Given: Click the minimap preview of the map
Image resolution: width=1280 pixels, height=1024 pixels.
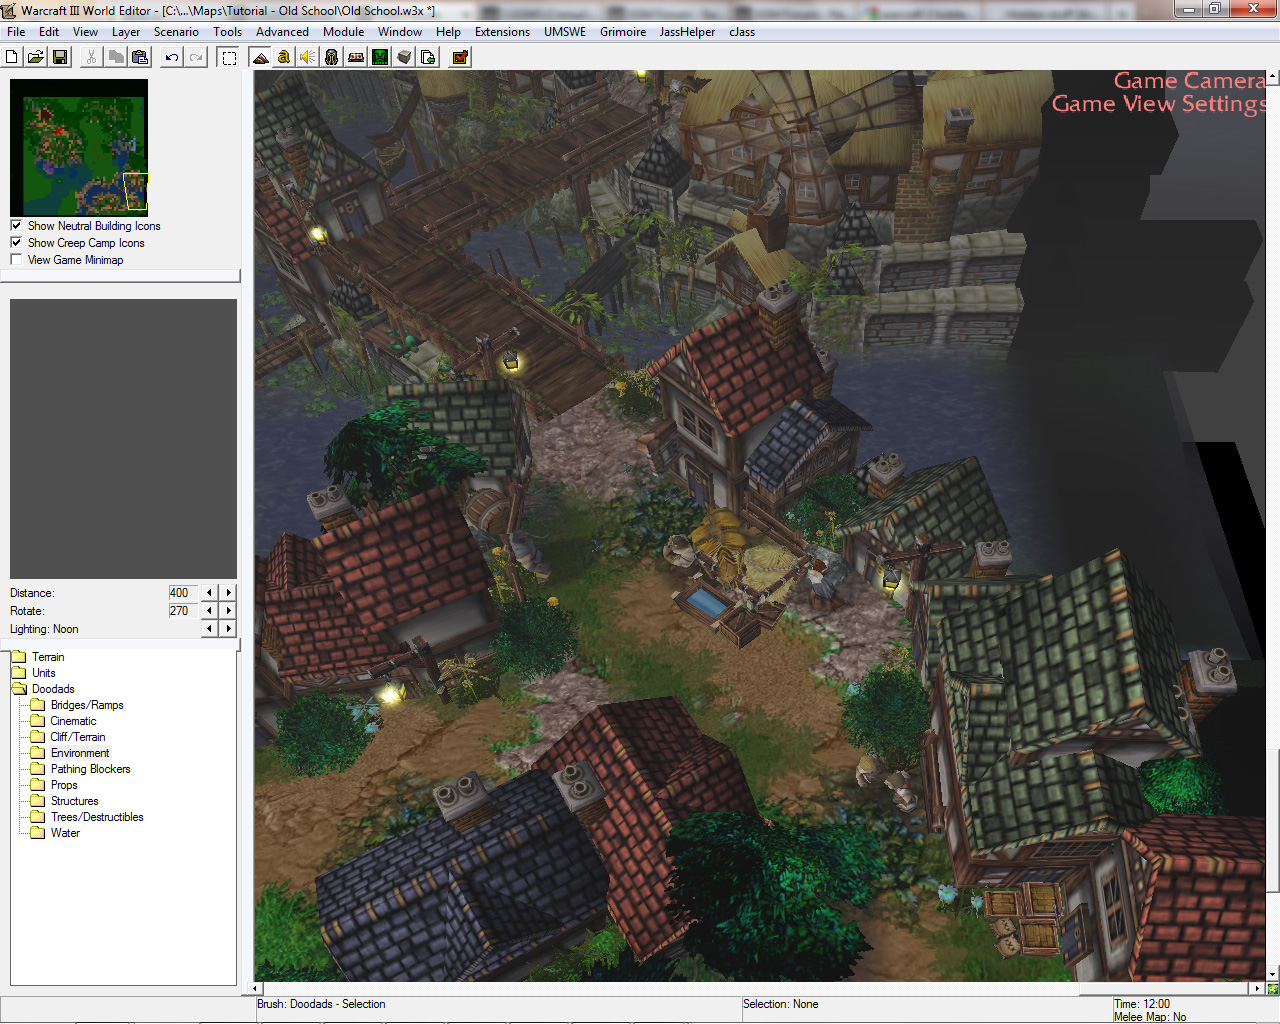Looking at the screenshot, I should [x=79, y=148].
